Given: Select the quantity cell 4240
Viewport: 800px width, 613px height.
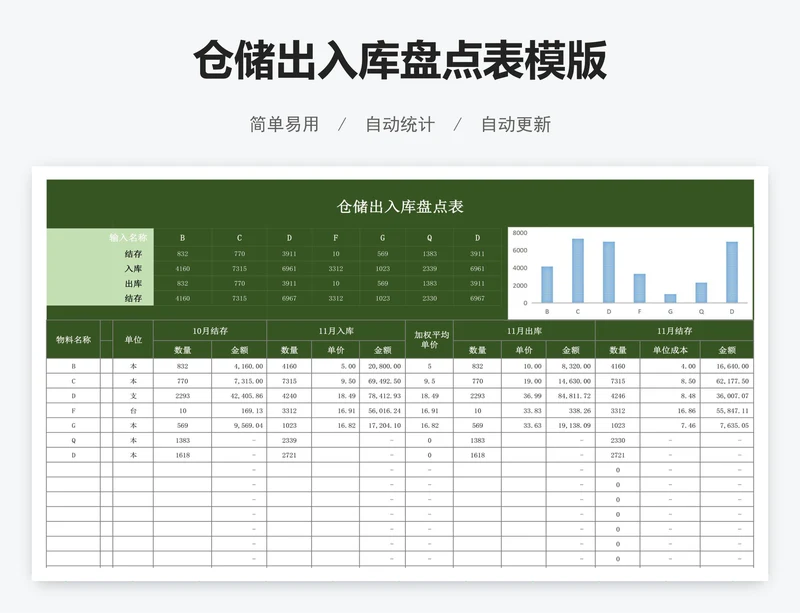Looking at the screenshot, I should (289, 396).
